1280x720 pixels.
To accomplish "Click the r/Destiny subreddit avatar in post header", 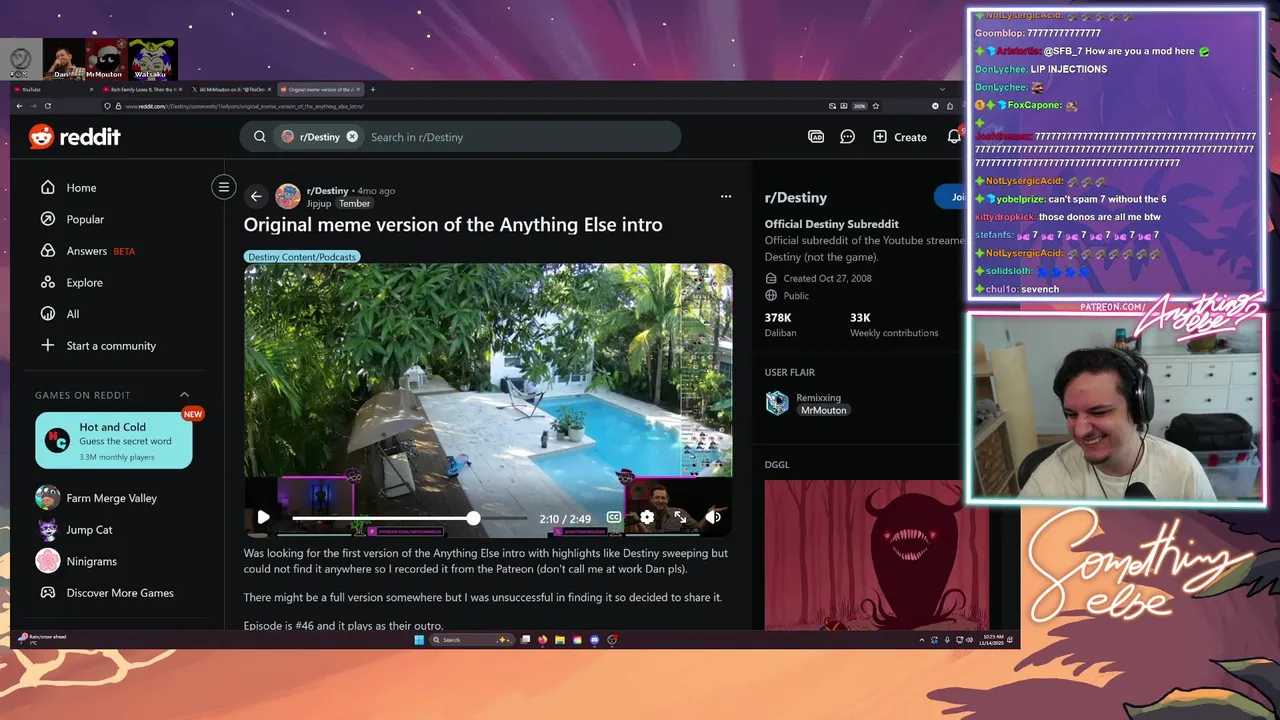I will click(x=288, y=196).
